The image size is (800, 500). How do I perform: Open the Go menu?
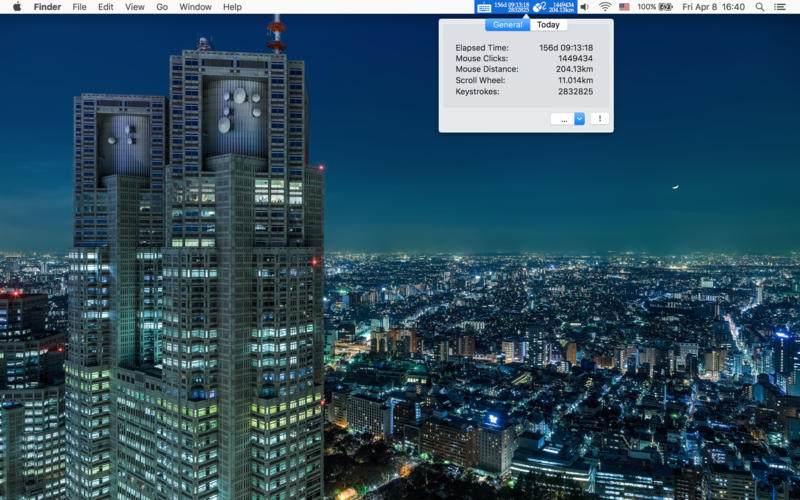pos(162,7)
